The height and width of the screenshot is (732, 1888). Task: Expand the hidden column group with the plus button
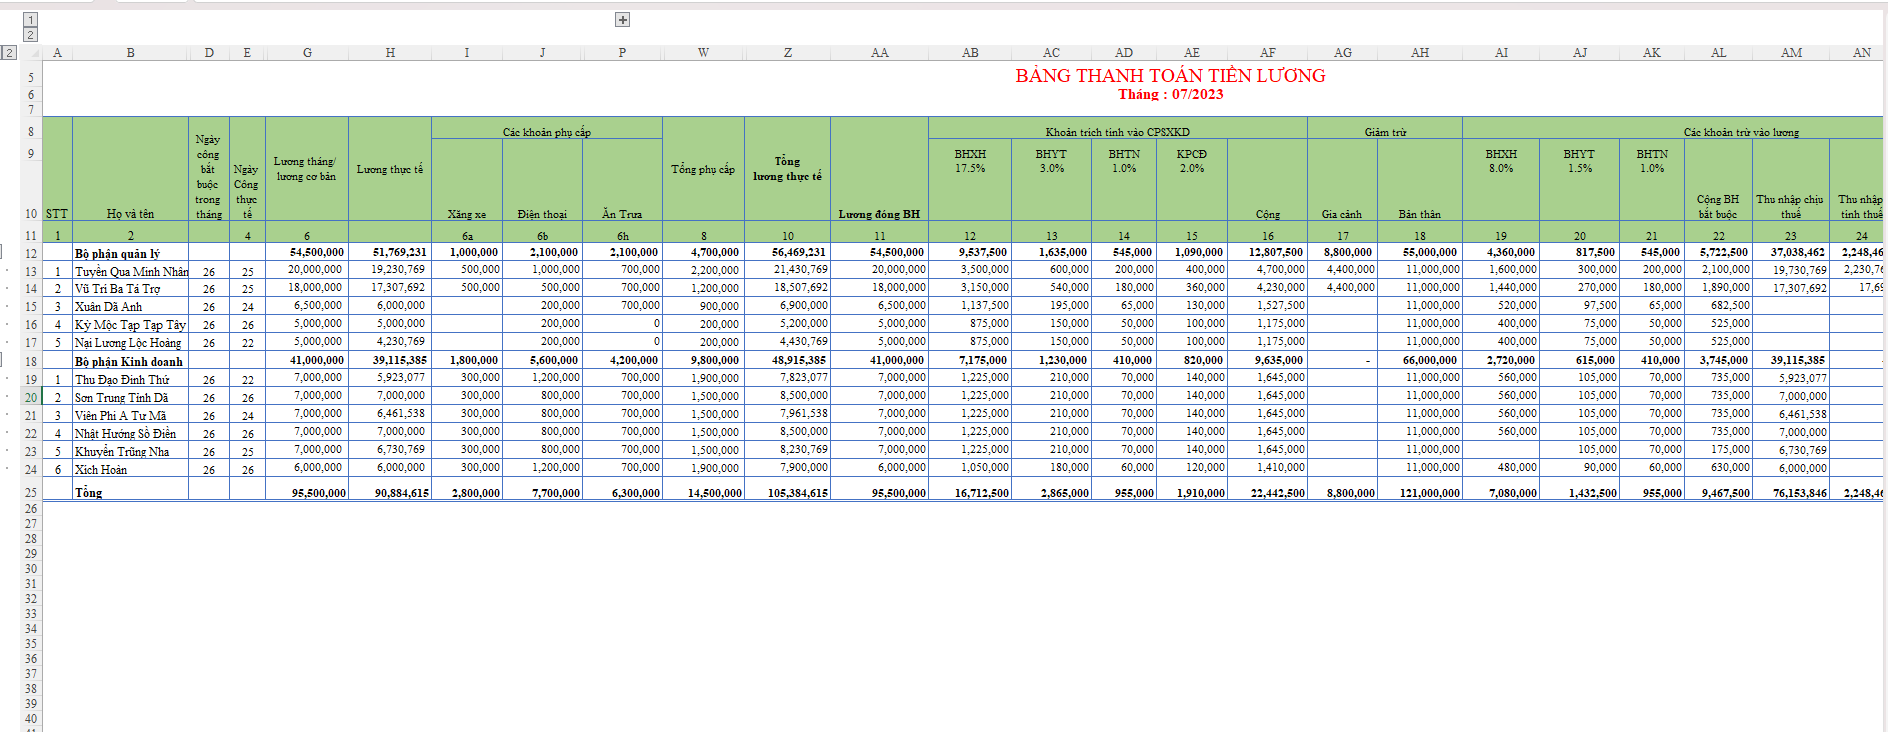tap(622, 20)
